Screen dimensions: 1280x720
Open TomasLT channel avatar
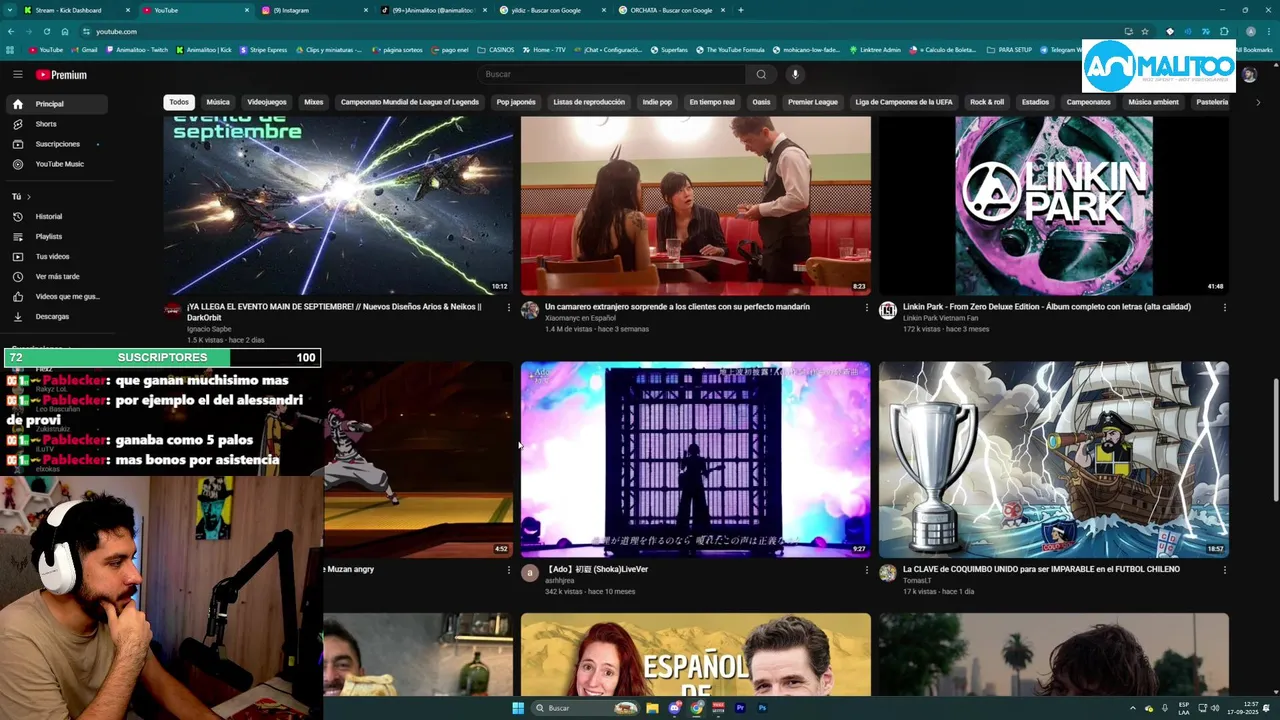click(888, 572)
